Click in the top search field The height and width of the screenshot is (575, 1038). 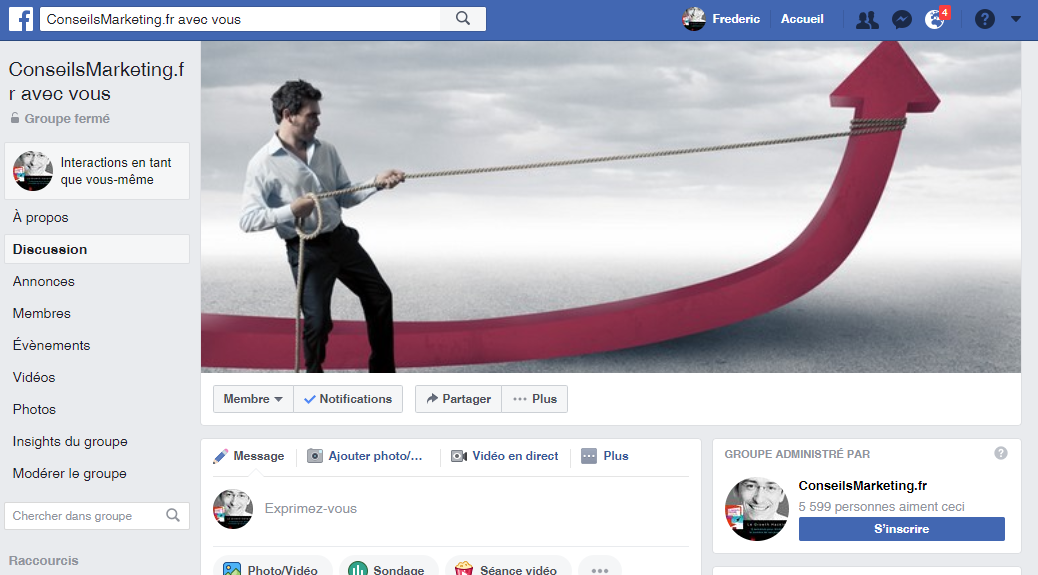click(x=240, y=19)
